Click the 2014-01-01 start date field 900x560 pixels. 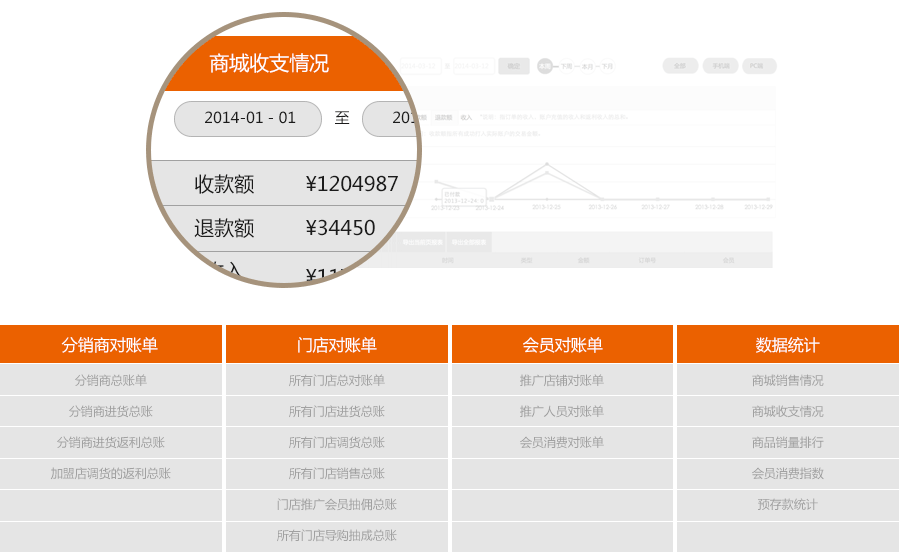tap(248, 118)
